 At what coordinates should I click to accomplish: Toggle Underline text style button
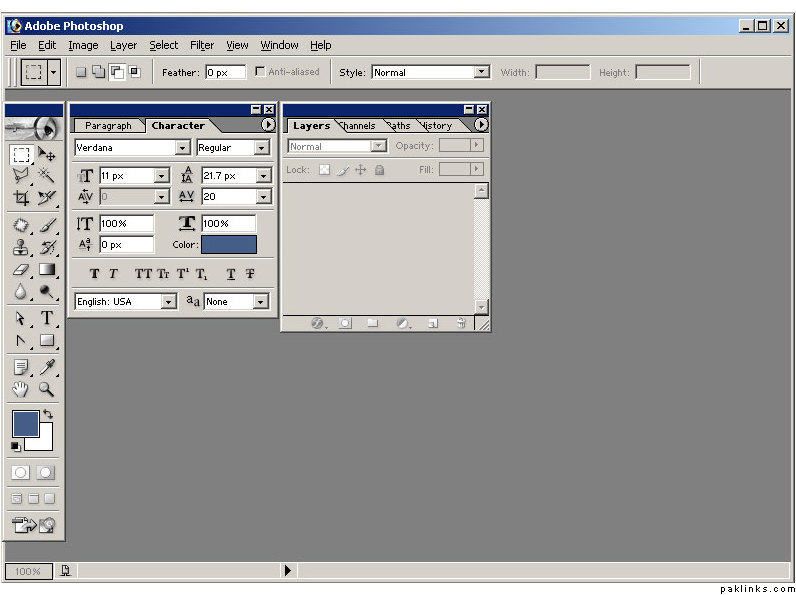point(231,274)
